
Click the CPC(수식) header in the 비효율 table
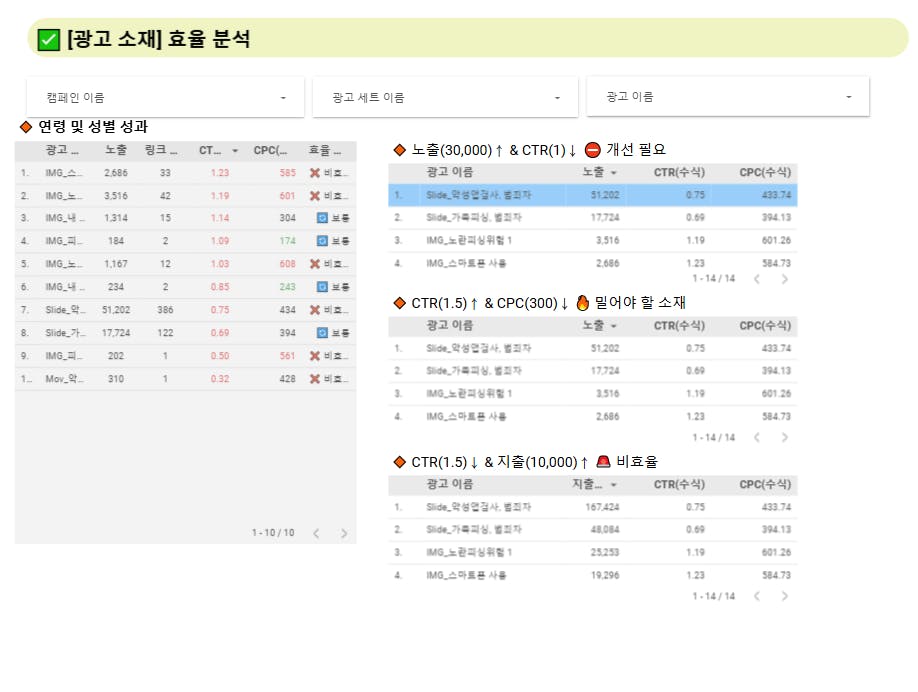765,484
